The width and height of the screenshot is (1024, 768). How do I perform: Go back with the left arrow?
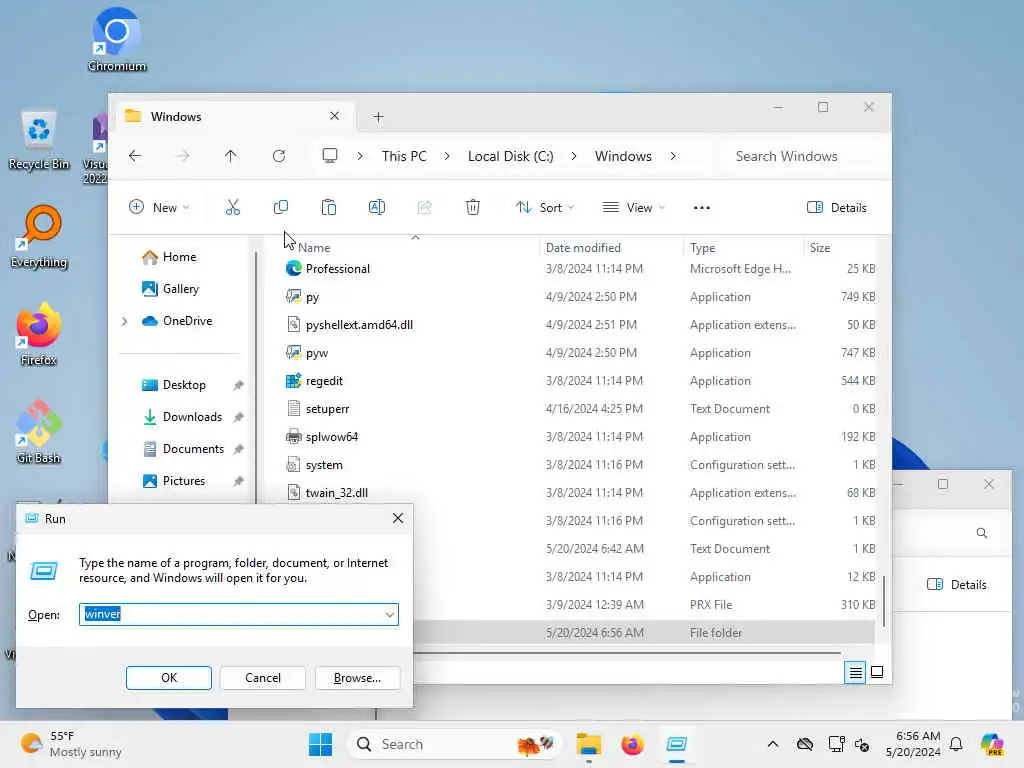coord(135,156)
